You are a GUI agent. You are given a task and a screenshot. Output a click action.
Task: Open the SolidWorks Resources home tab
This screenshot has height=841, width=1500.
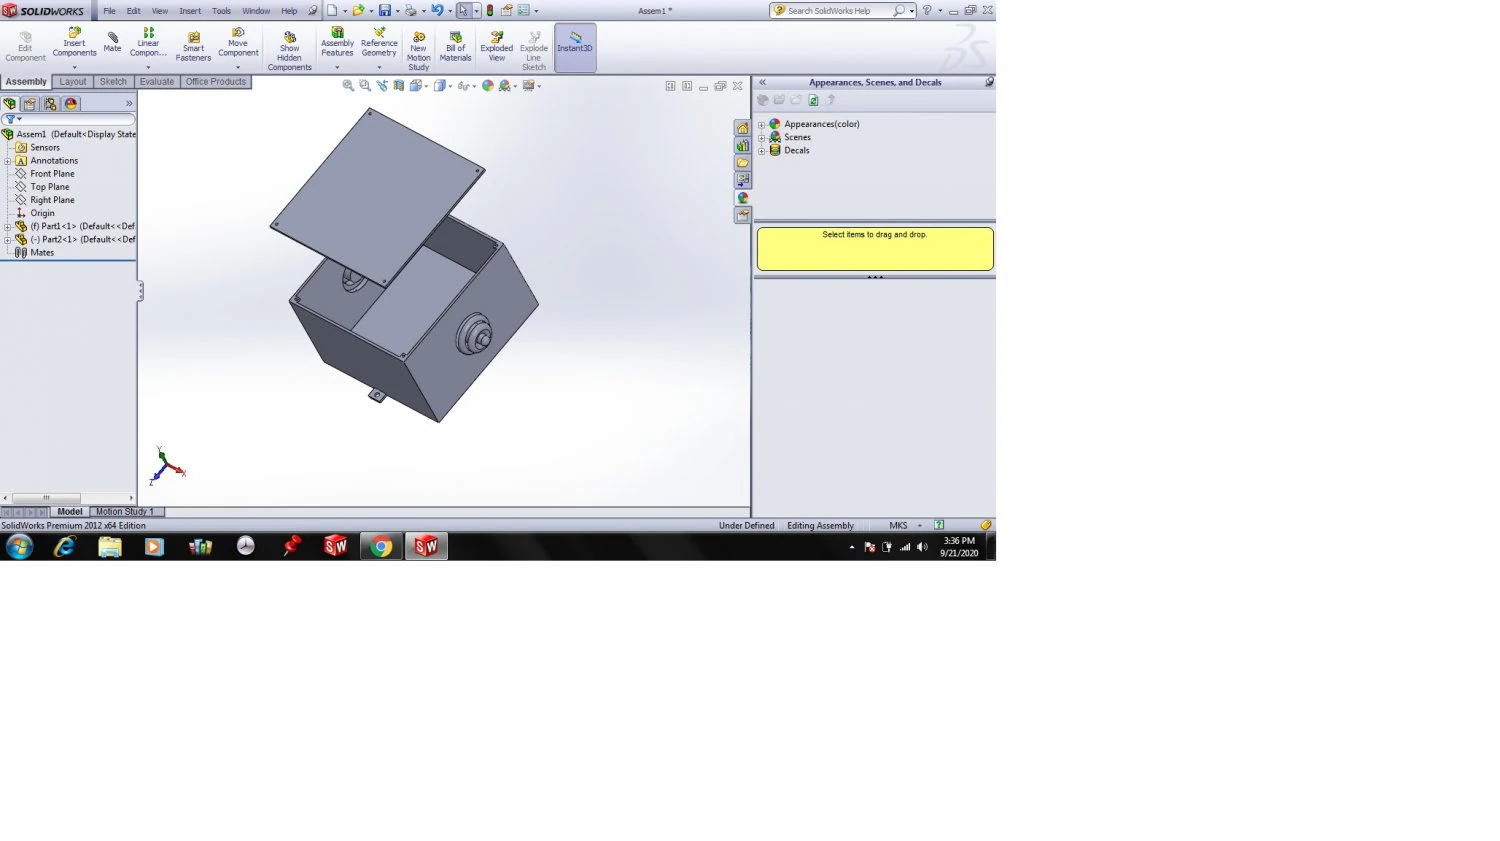pos(743,128)
